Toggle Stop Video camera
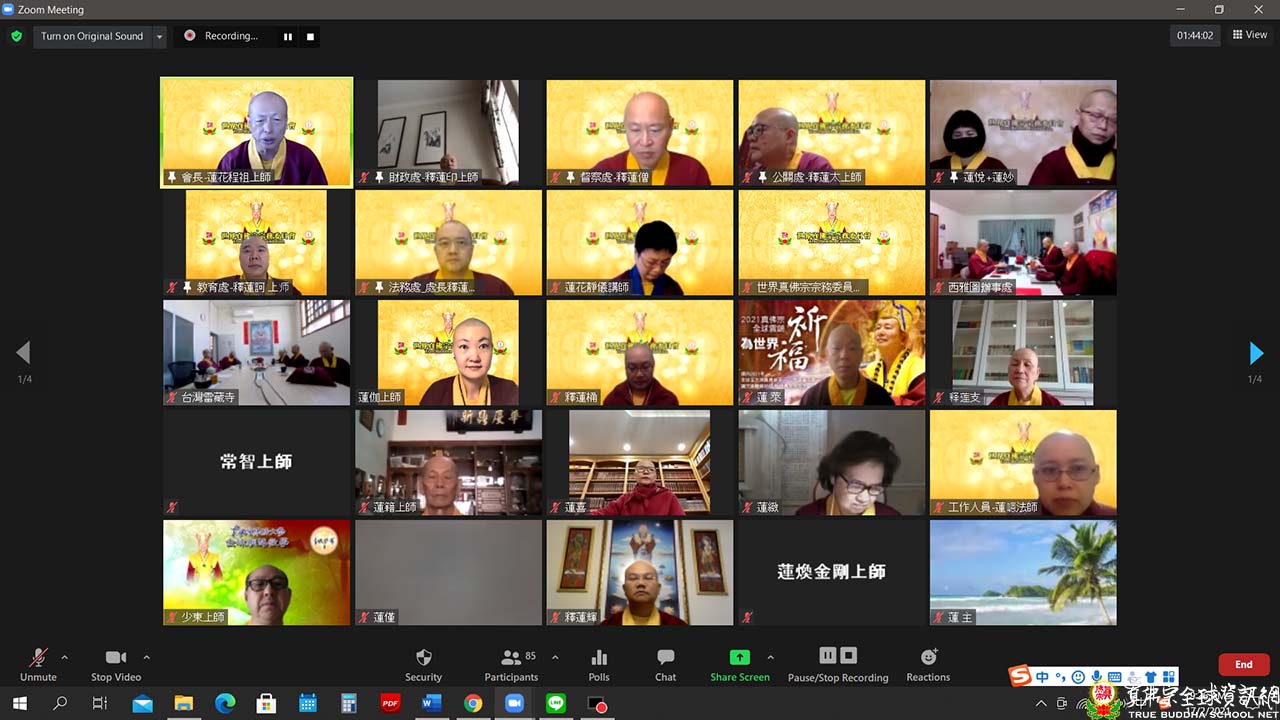The height and width of the screenshot is (720, 1280). pyautogui.click(x=116, y=658)
